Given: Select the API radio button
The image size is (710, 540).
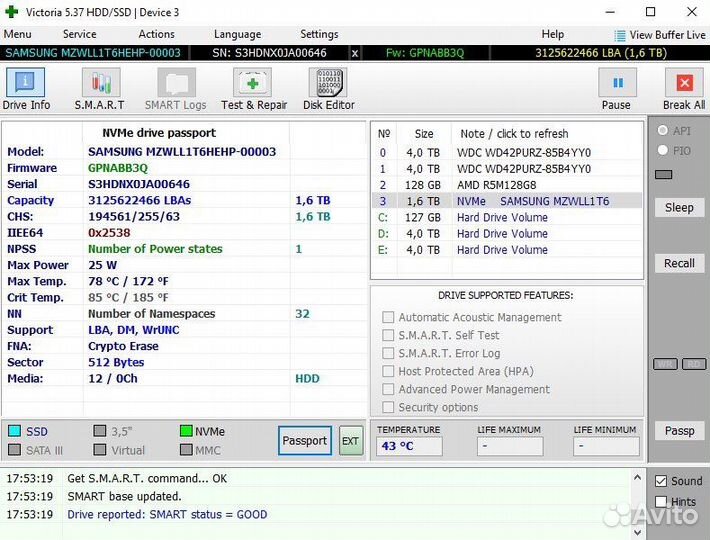Looking at the screenshot, I should tap(663, 130).
